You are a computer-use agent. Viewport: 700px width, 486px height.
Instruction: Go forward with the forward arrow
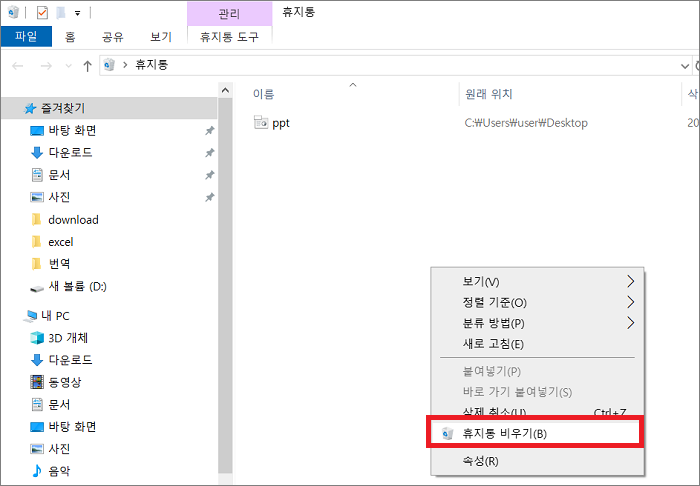click(x=46, y=66)
